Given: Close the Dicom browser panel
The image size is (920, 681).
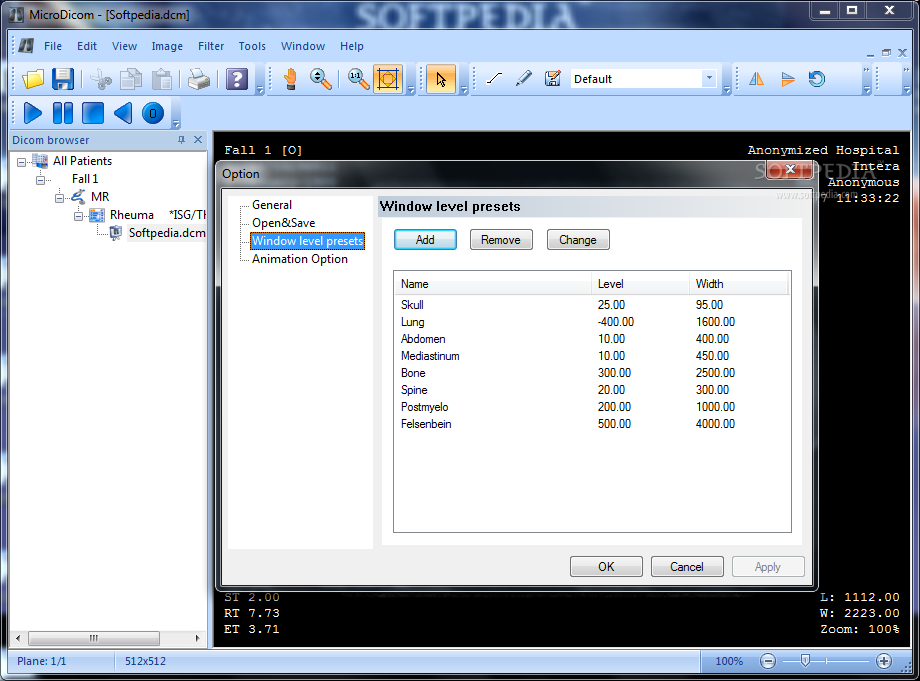Looking at the screenshot, I should [198, 140].
